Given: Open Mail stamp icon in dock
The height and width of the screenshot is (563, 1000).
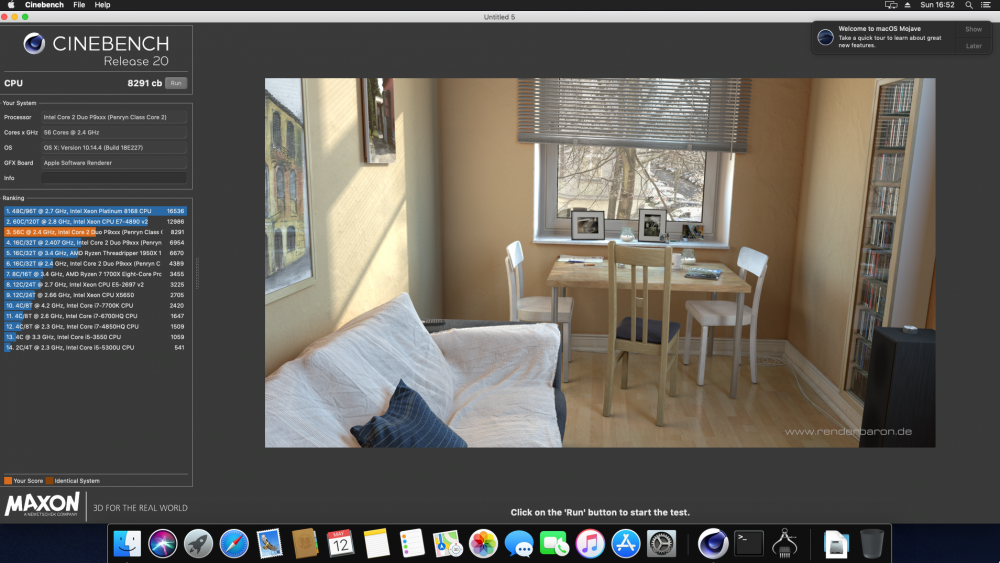Looking at the screenshot, I should [269, 544].
